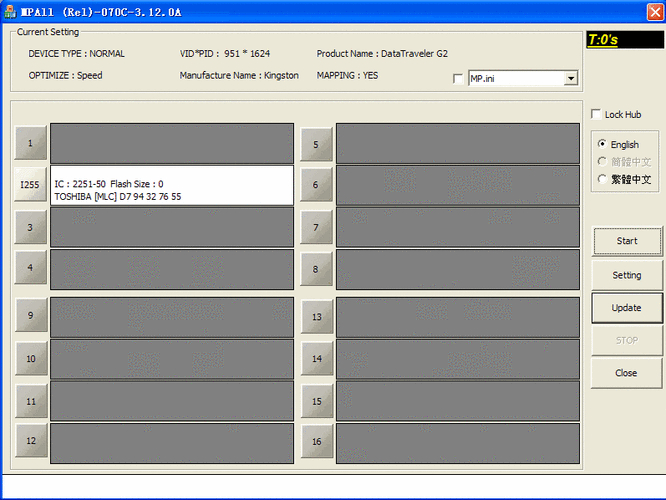Click port button 13
666x500 pixels.
317,317
